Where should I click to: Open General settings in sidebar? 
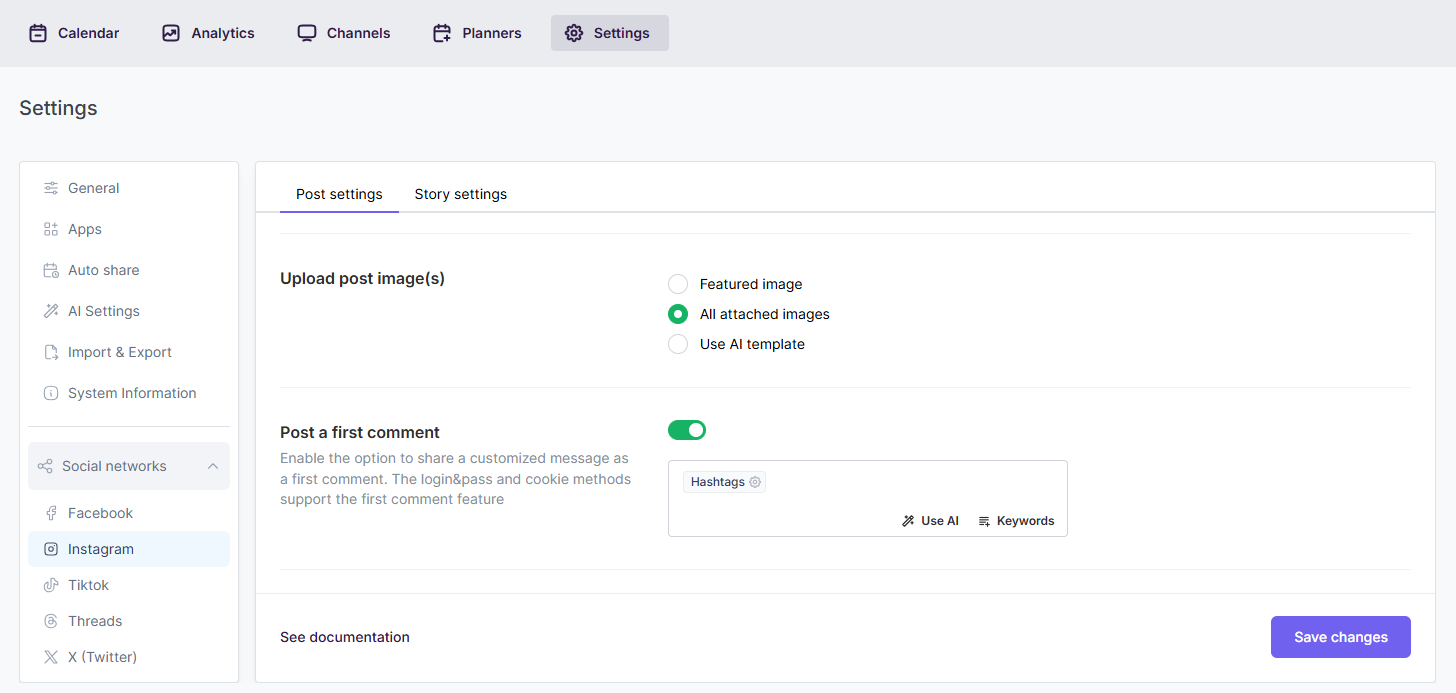pyautogui.click(x=129, y=188)
